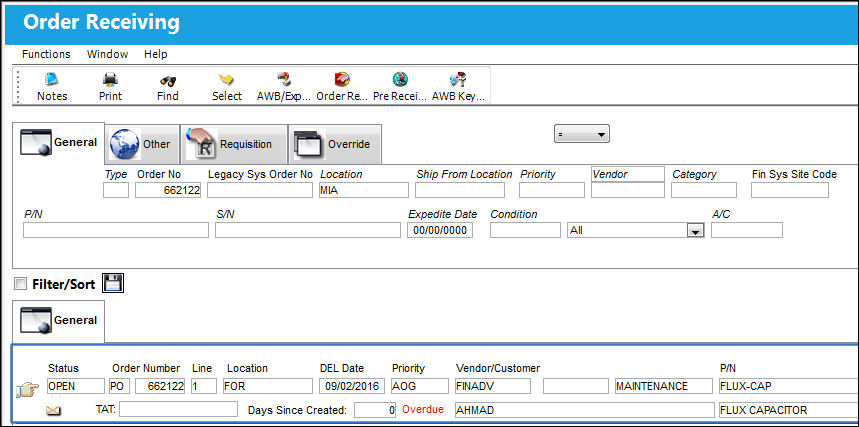Select the upper General search tab
The image size is (859, 427).
click(59, 143)
